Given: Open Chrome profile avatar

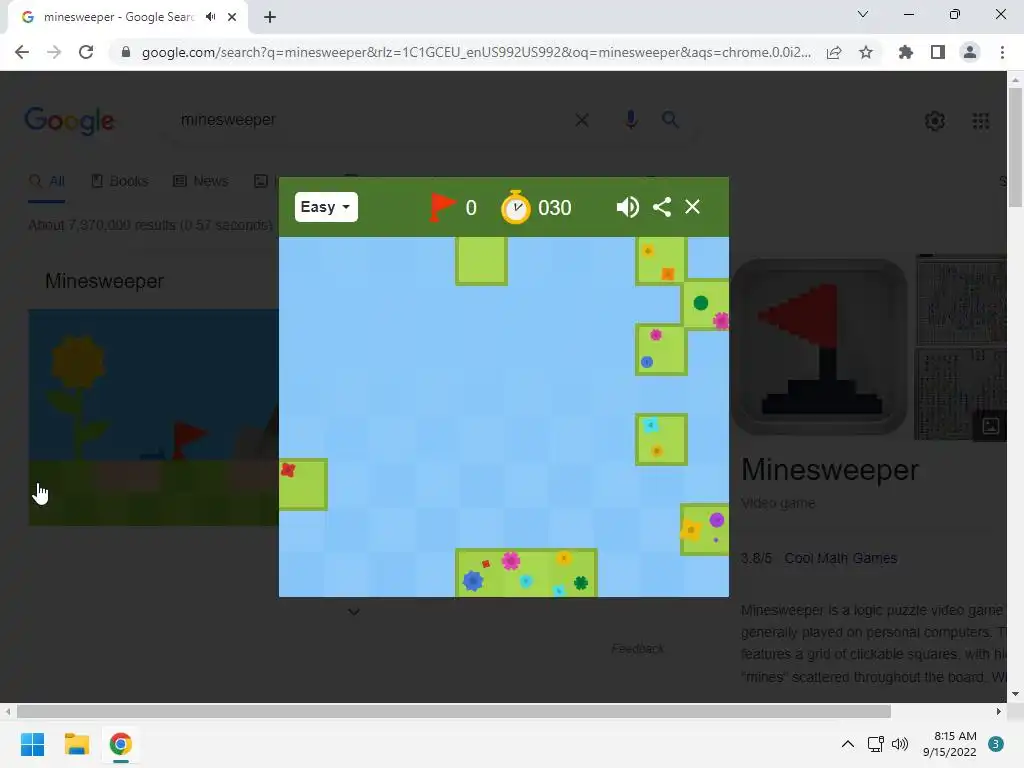Looking at the screenshot, I should (970, 52).
